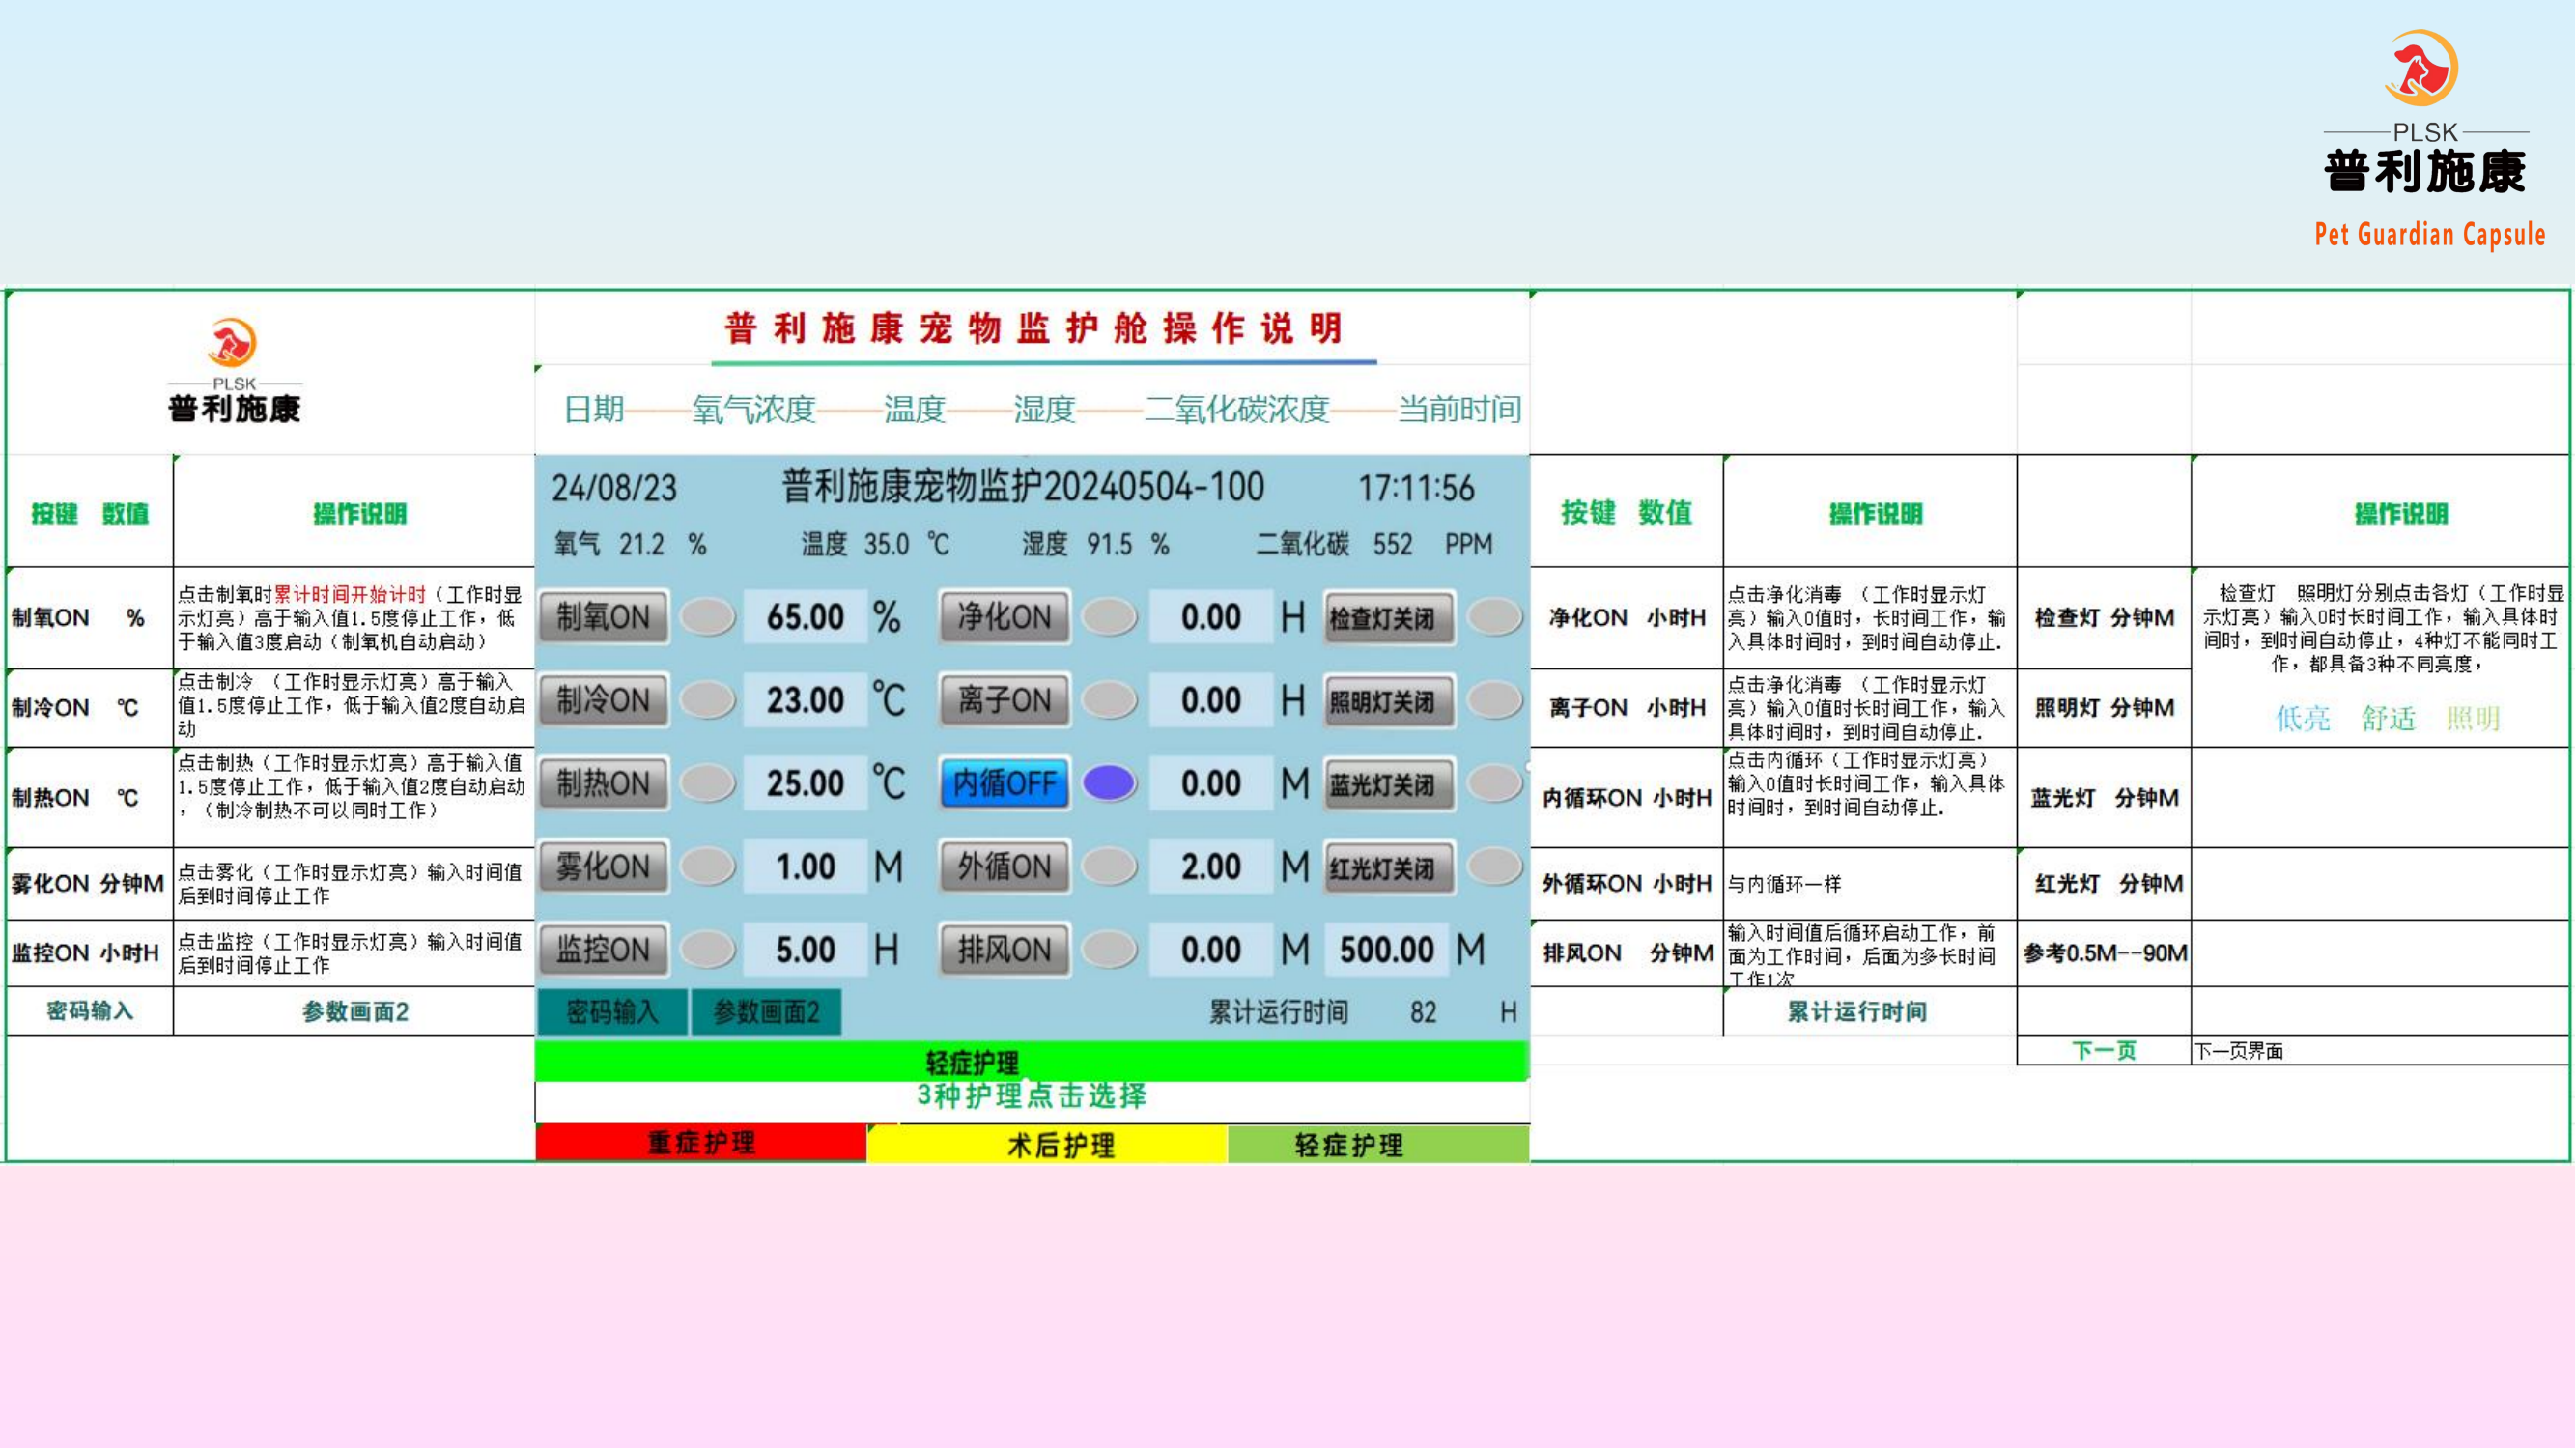This screenshot has height=1449, width=2576.
Task: Click the 累计运行时间 value 82
Action: click(x=1423, y=1012)
